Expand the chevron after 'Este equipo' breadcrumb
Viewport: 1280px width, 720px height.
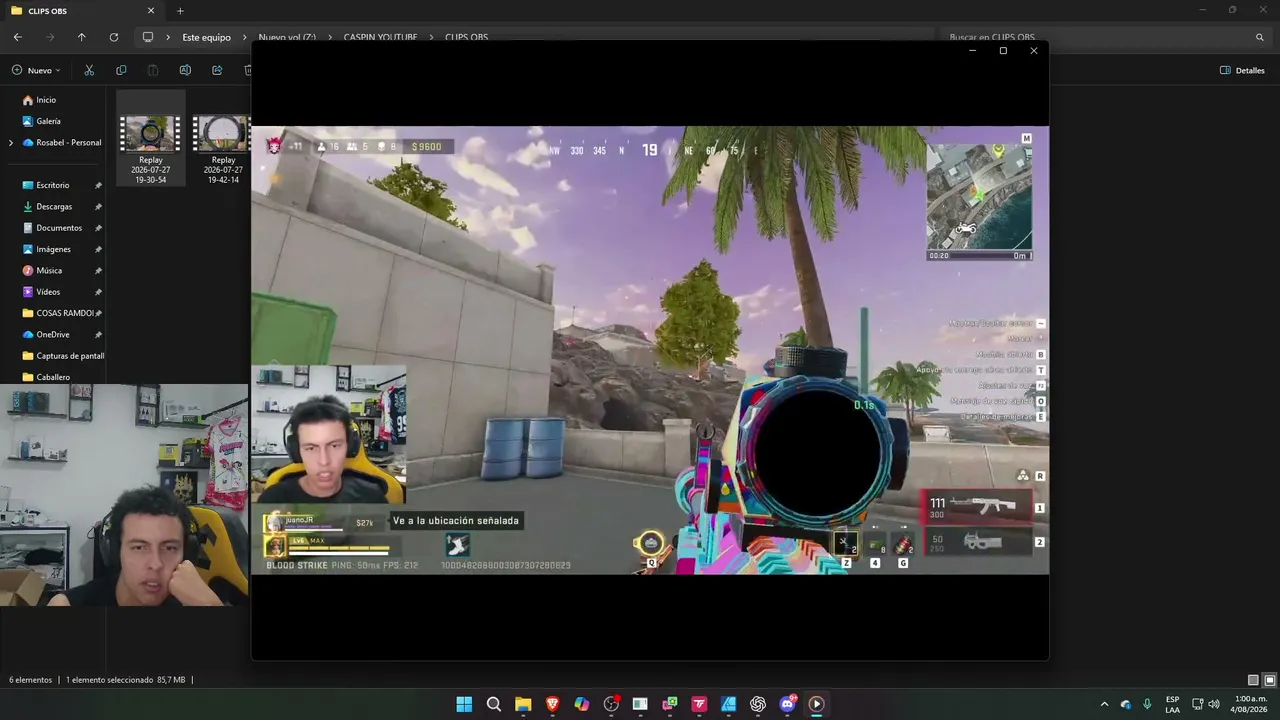(x=244, y=37)
